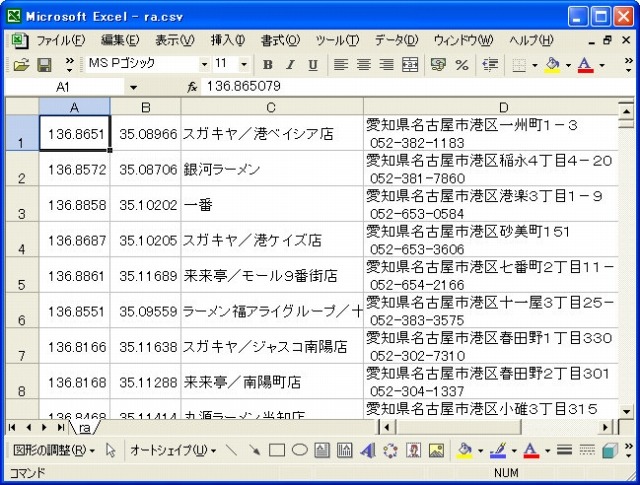640x485 pixels.
Task: Align text right
Action: pos(386,65)
